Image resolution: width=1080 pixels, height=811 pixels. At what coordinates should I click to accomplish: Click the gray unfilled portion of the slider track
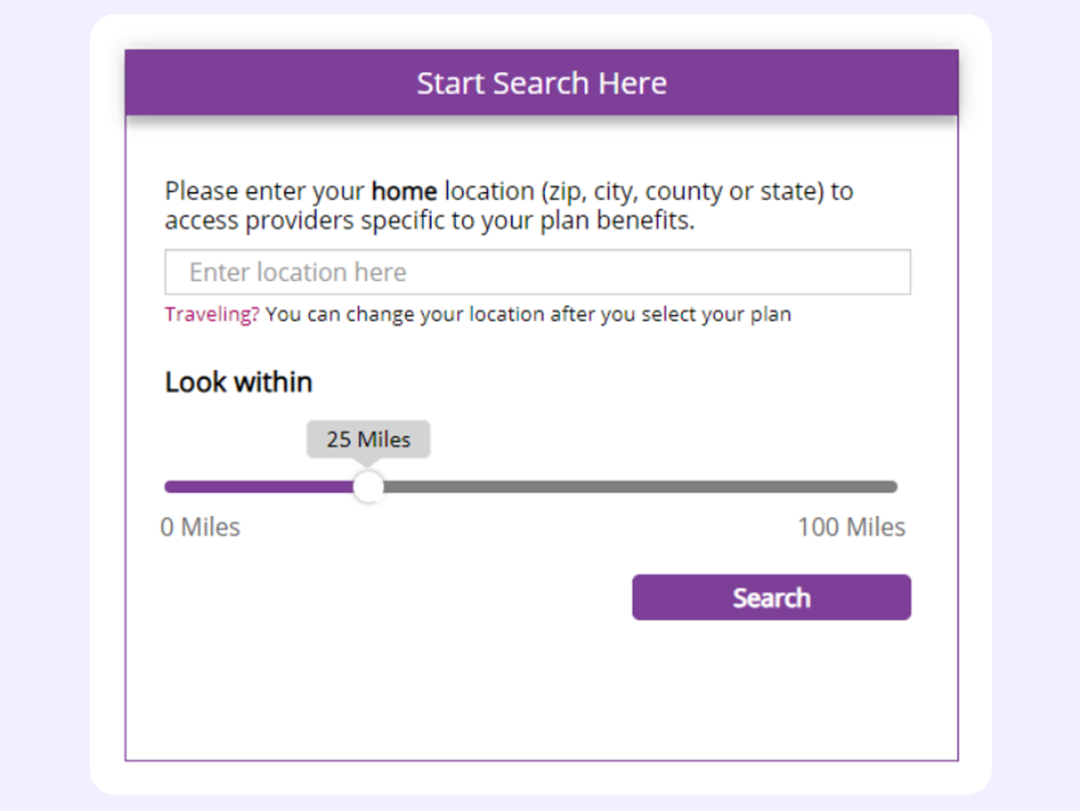click(640, 487)
